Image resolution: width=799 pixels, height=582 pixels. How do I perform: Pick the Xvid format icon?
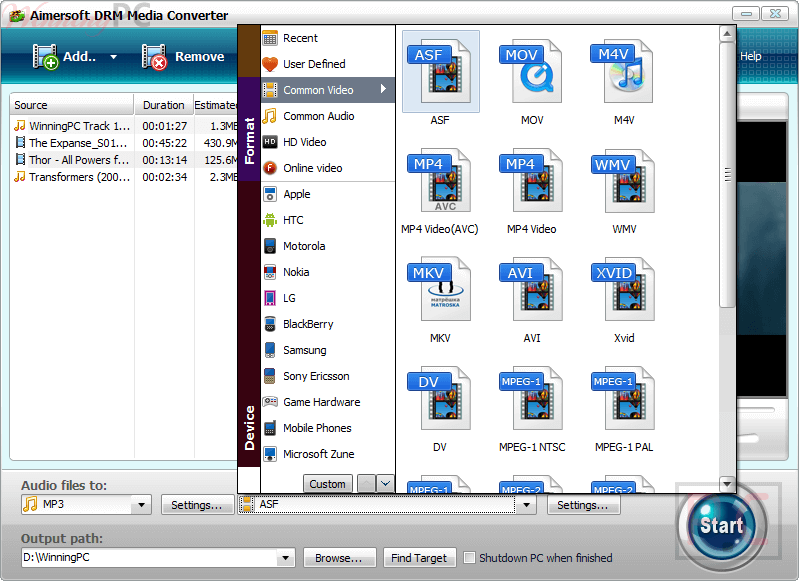(623, 289)
